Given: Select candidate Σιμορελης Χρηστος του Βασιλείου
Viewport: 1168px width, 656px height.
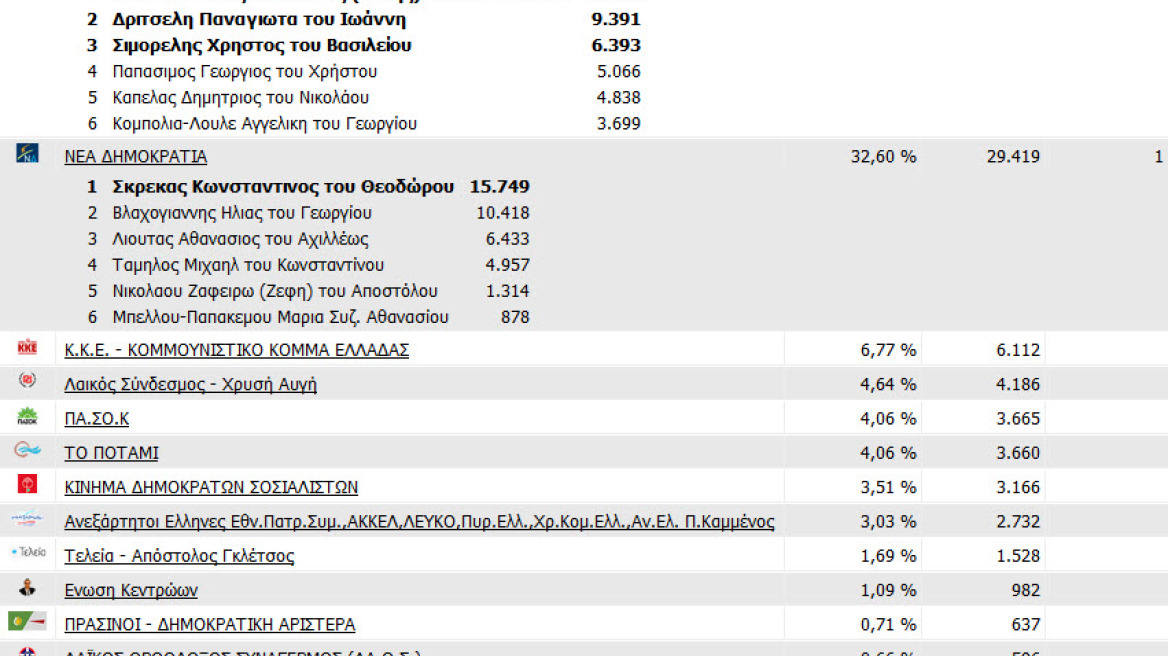Looking at the screenshot, I should click(x=262, y=45).
